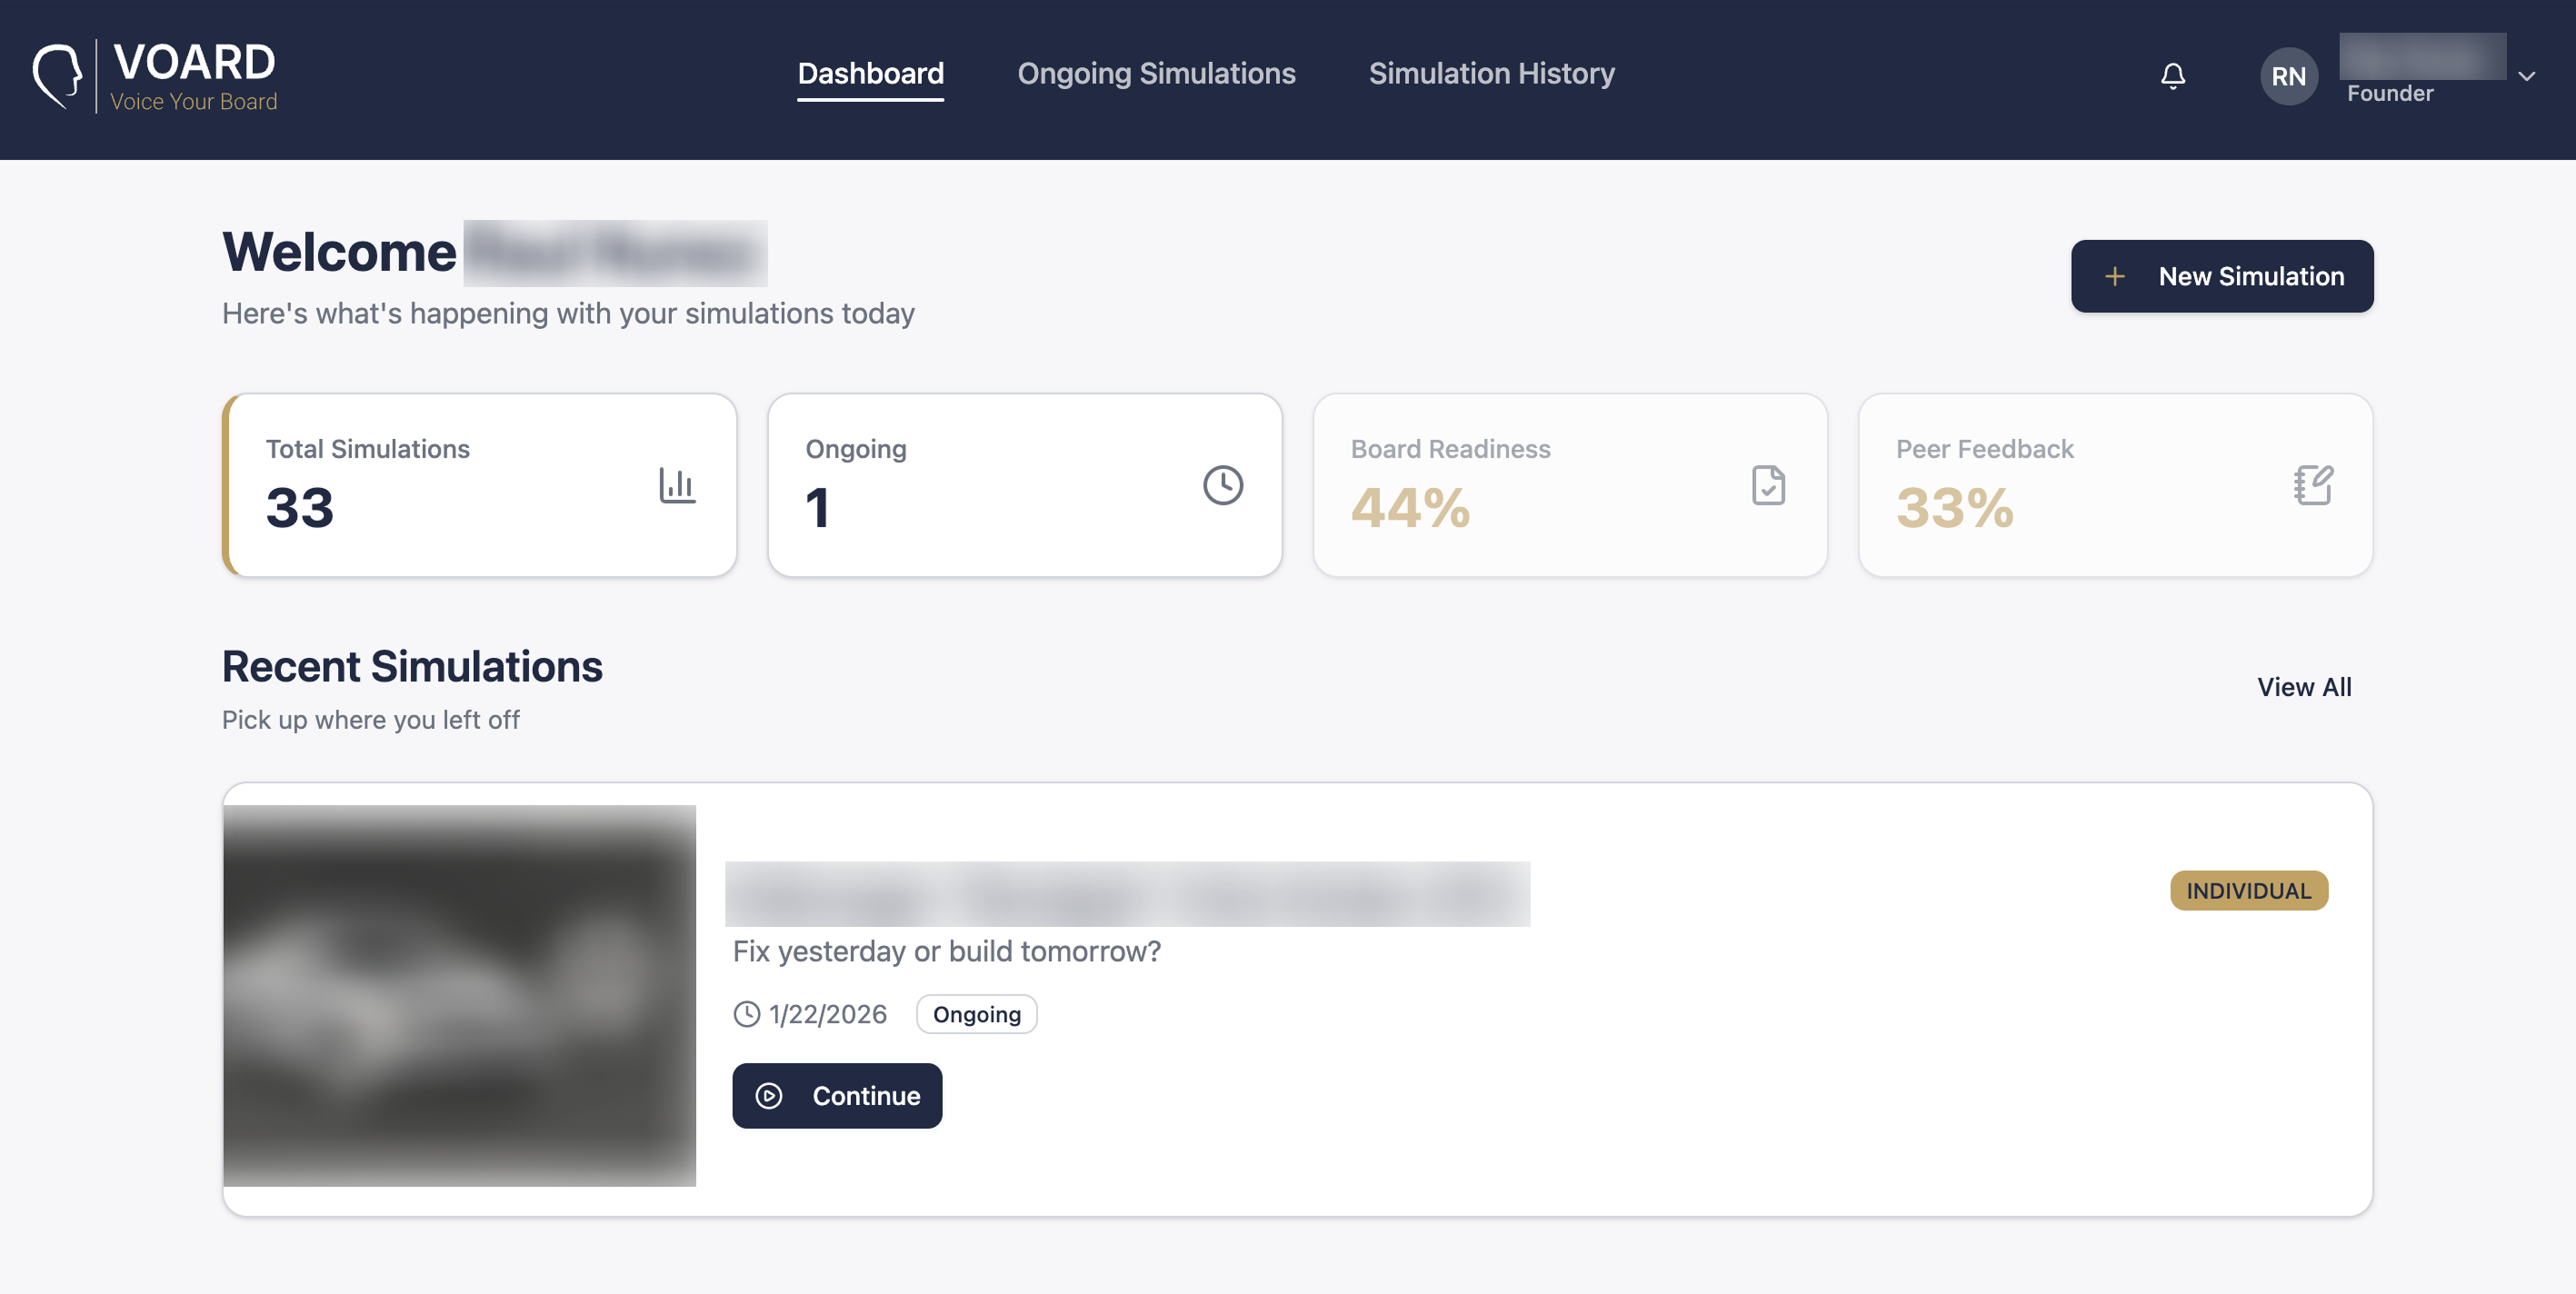Open the RN profile avatar

click(x=2289, y=75)
